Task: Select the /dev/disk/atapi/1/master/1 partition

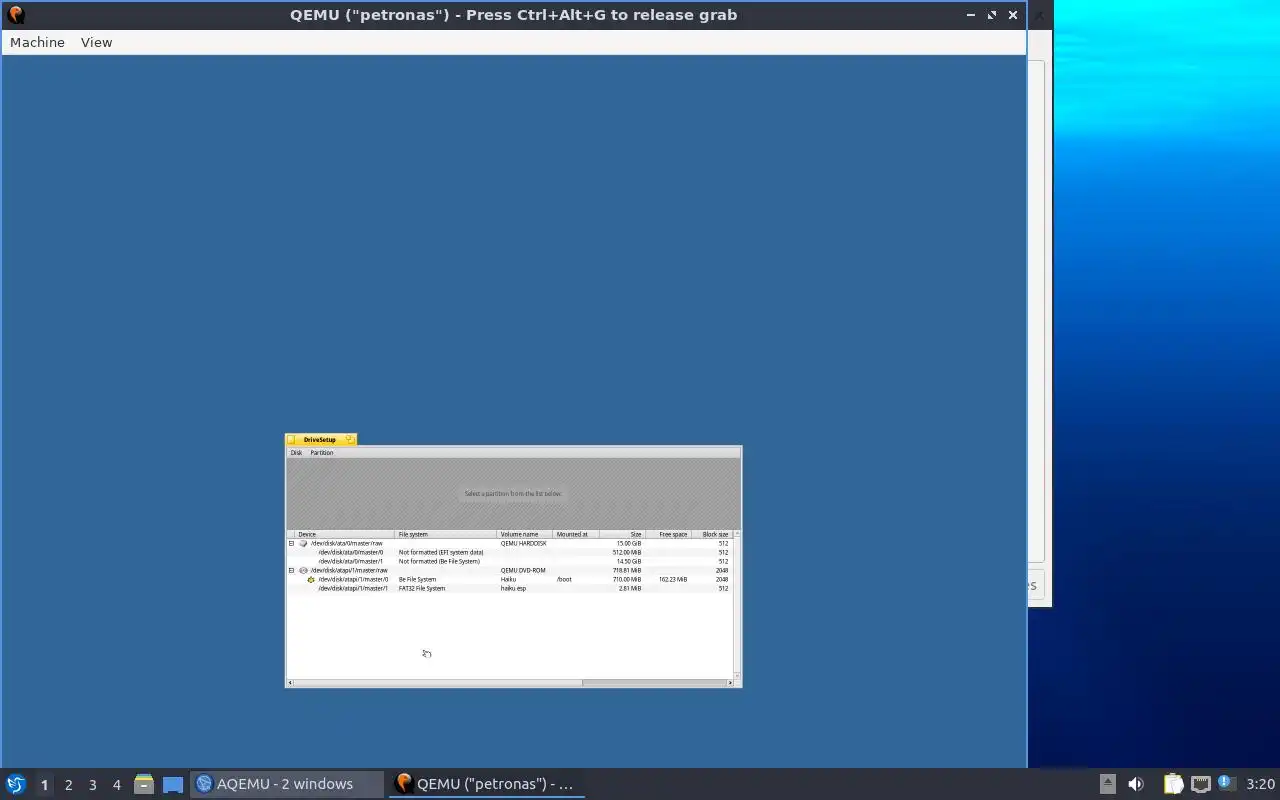Action: coord(510,588)
